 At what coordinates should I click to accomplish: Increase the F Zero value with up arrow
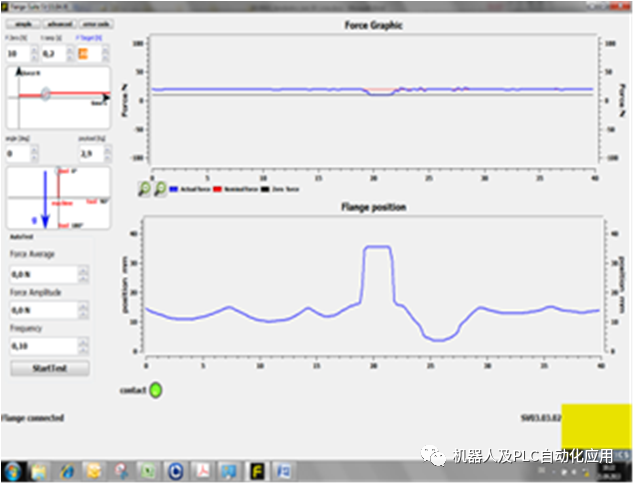pyautogui.click(x=34, y=50)
